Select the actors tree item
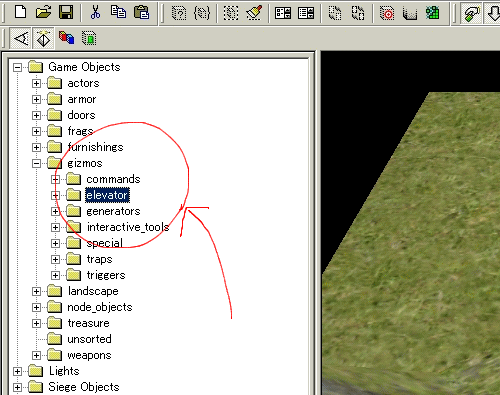 tap(83, 83)
